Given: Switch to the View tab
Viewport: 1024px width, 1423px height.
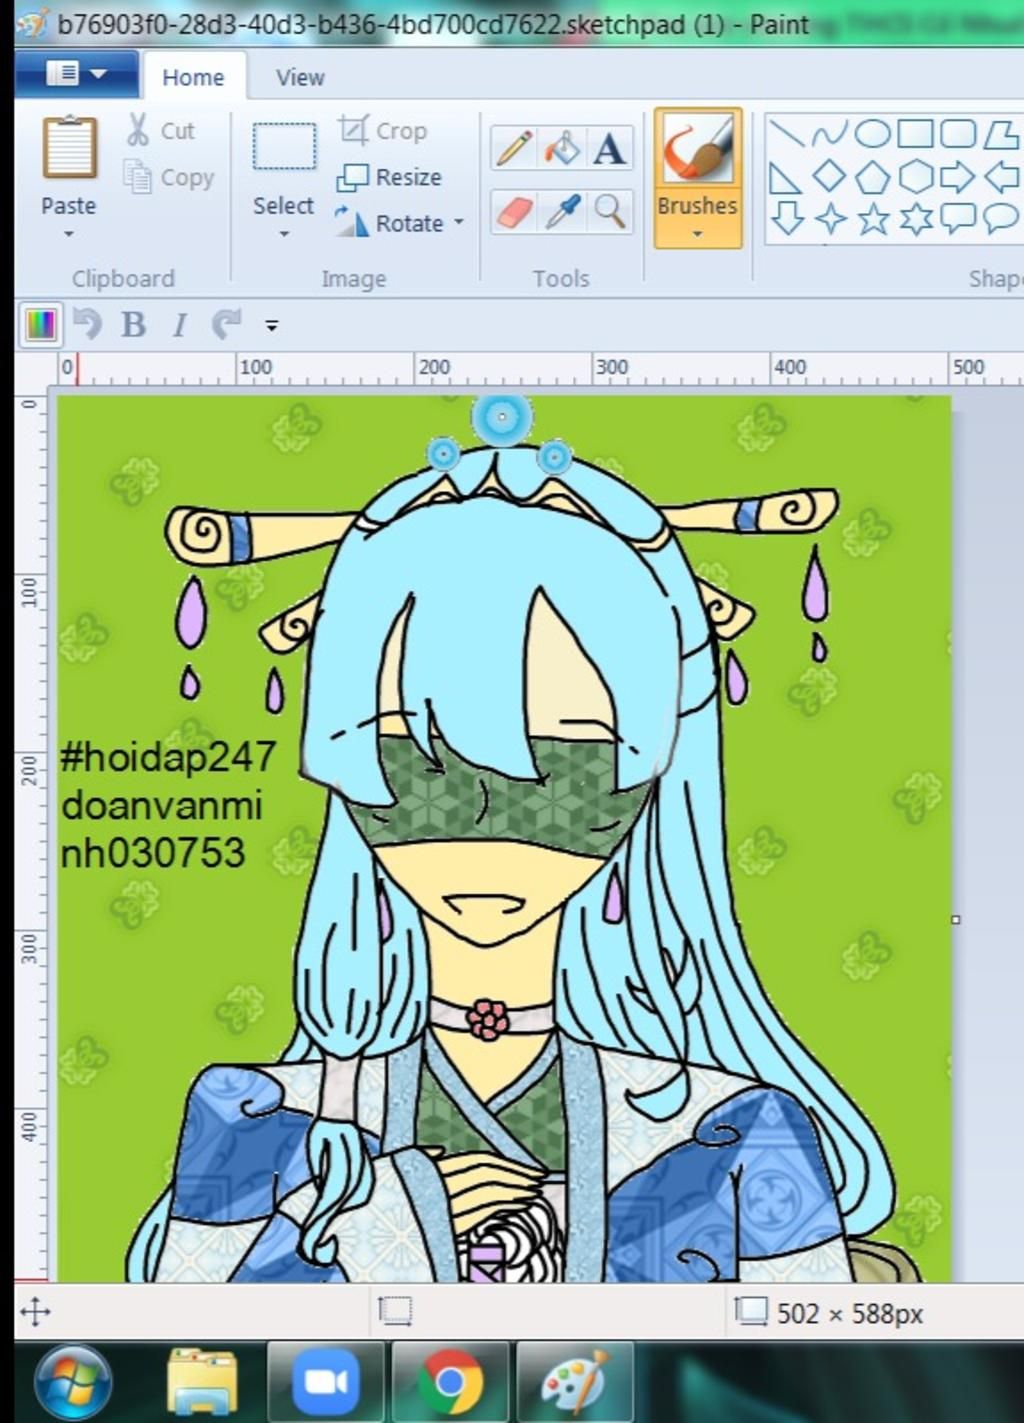Looking at the screenshot, I should pos(300,77).
